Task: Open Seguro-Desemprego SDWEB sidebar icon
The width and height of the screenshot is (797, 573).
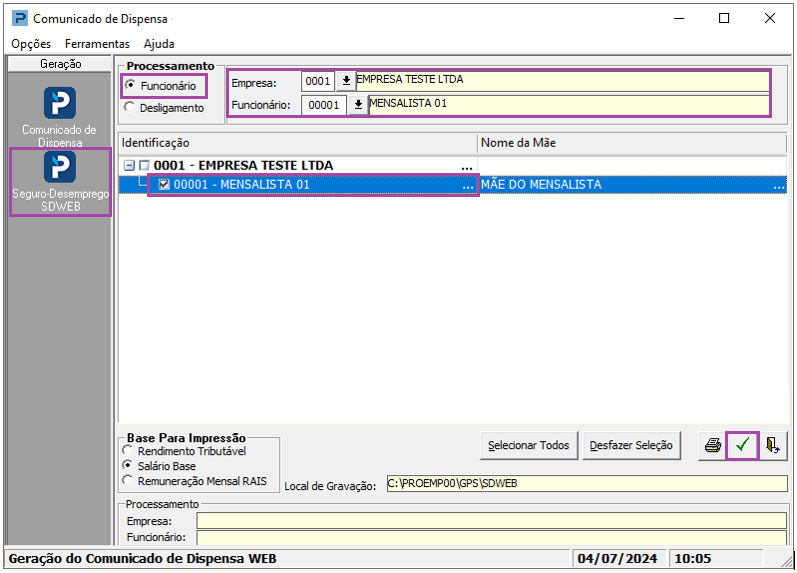Action: coord(60,168)
